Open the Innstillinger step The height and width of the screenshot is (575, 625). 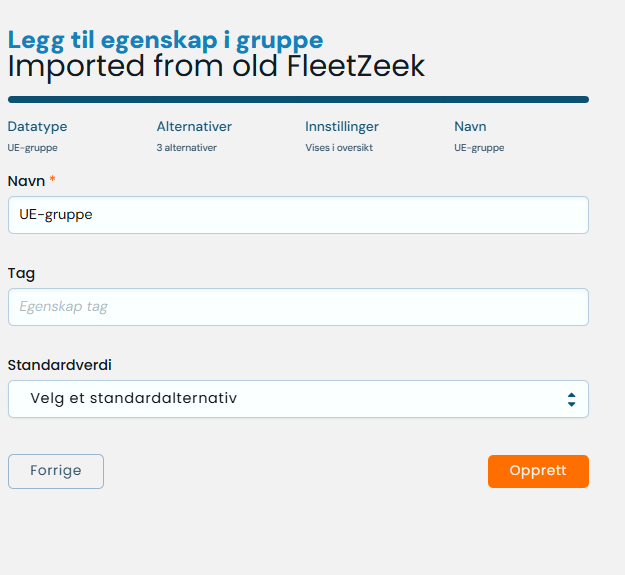pyautogui.click(x=342, y=127)
